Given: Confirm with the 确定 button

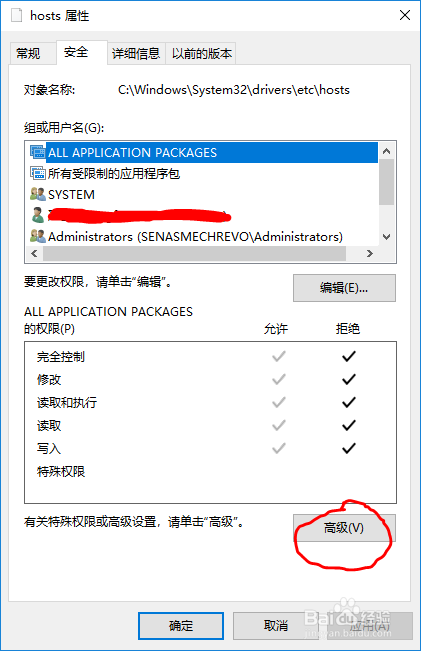Looking at the screenshot, I should 181,626.
